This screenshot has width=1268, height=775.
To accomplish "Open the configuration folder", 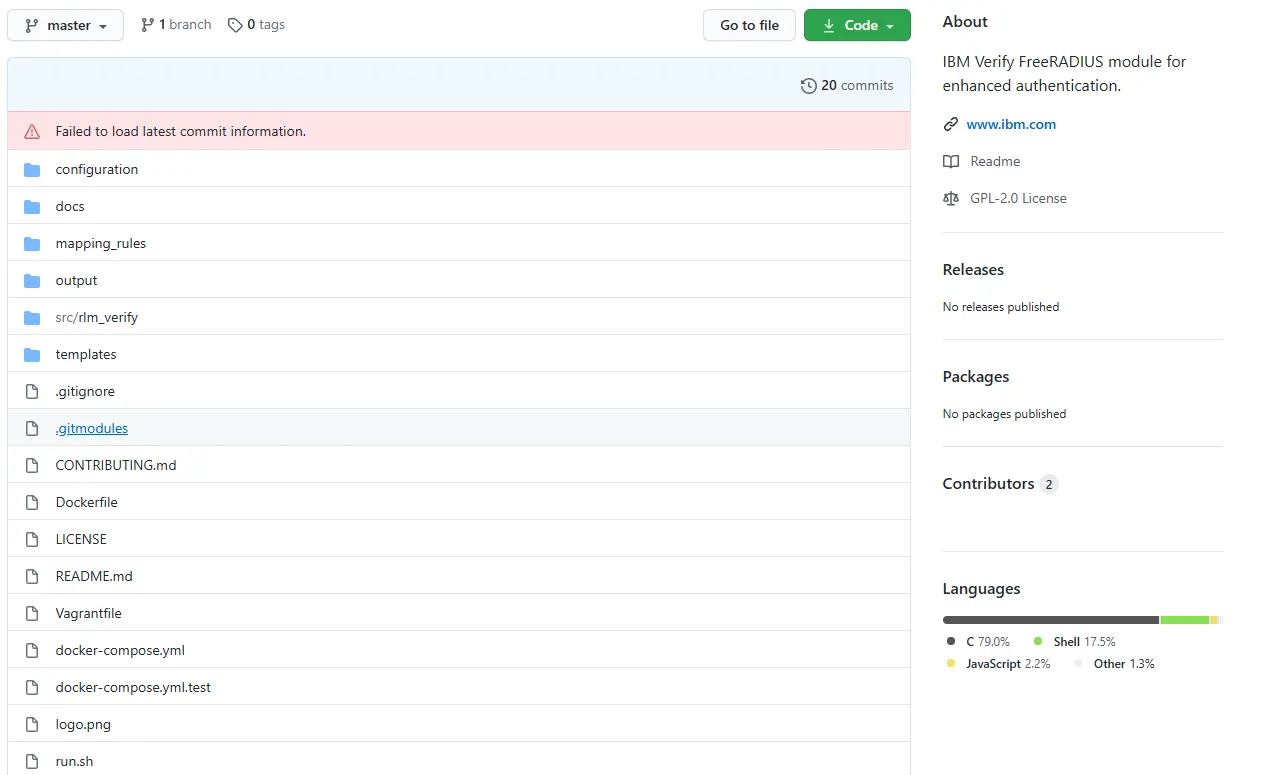I will 97,169.
